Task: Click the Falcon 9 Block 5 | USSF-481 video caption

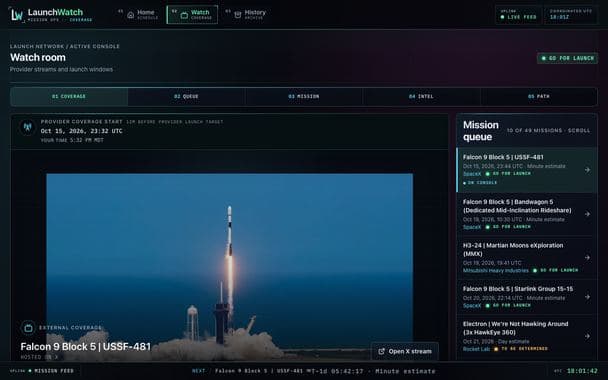Action: 85,347
